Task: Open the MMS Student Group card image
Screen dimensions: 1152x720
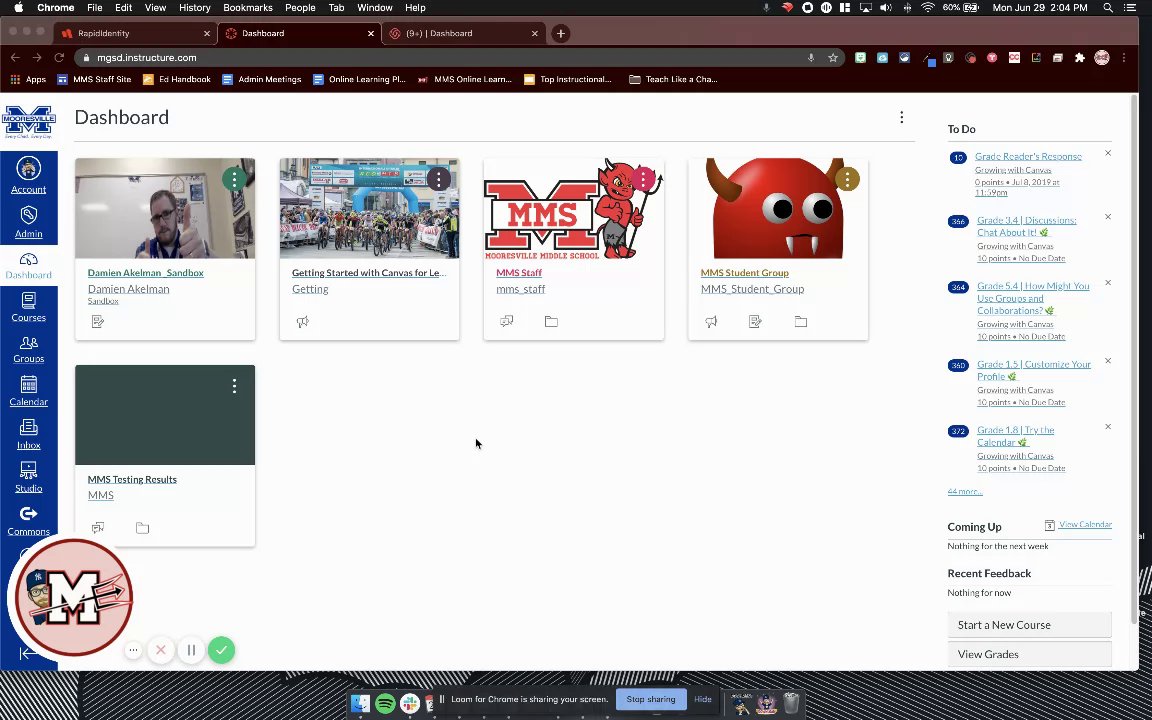Action: (777, 209)
